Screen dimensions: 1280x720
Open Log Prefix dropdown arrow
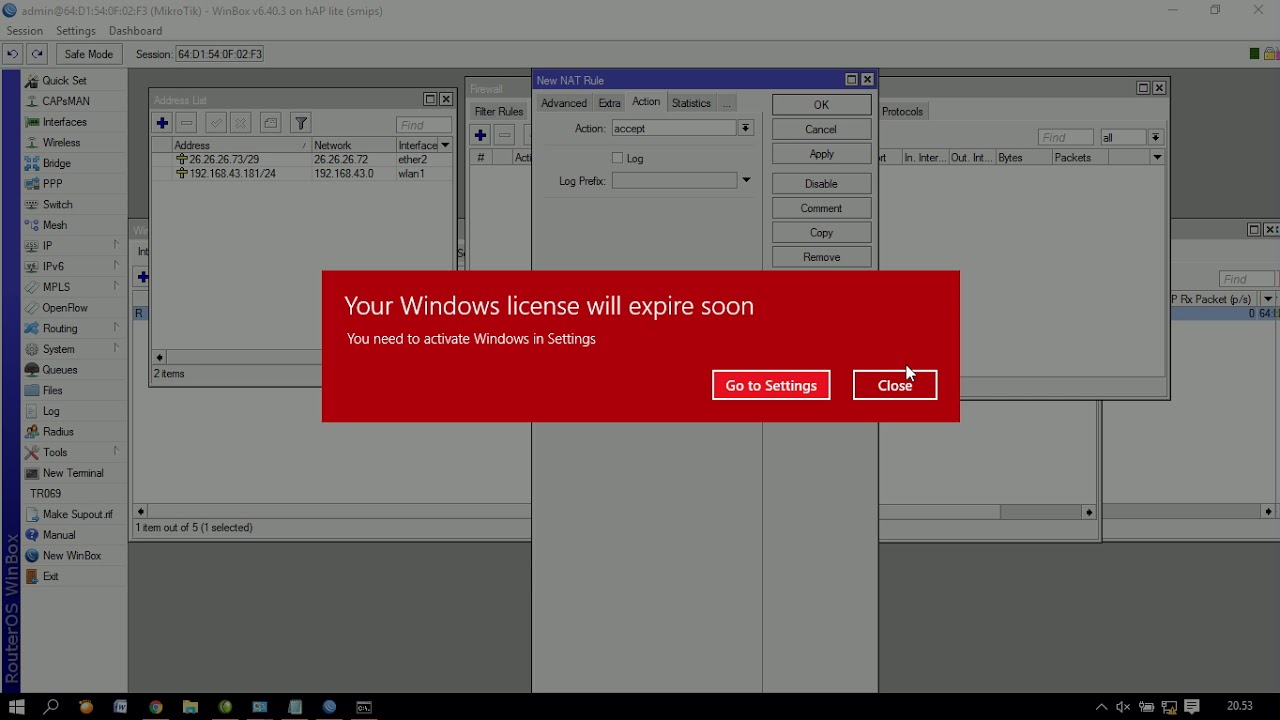745,180
